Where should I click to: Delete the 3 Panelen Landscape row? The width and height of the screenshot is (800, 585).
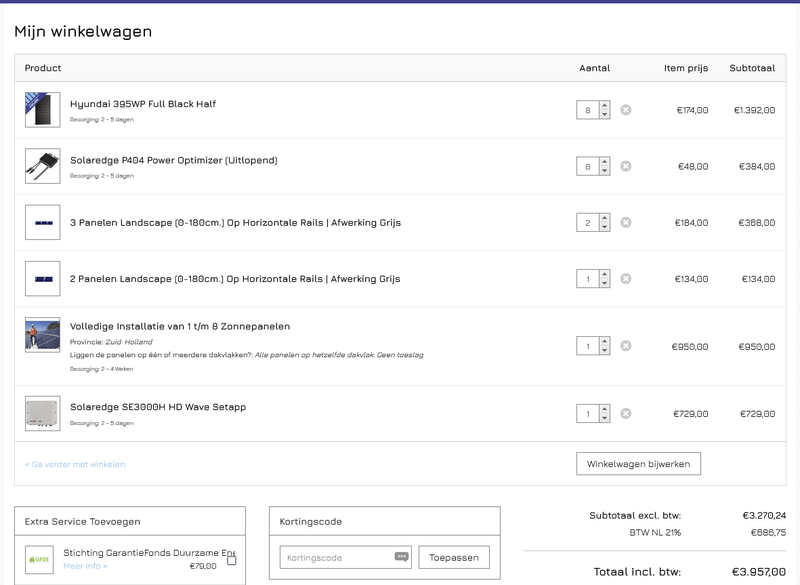[x=626, y=222]
